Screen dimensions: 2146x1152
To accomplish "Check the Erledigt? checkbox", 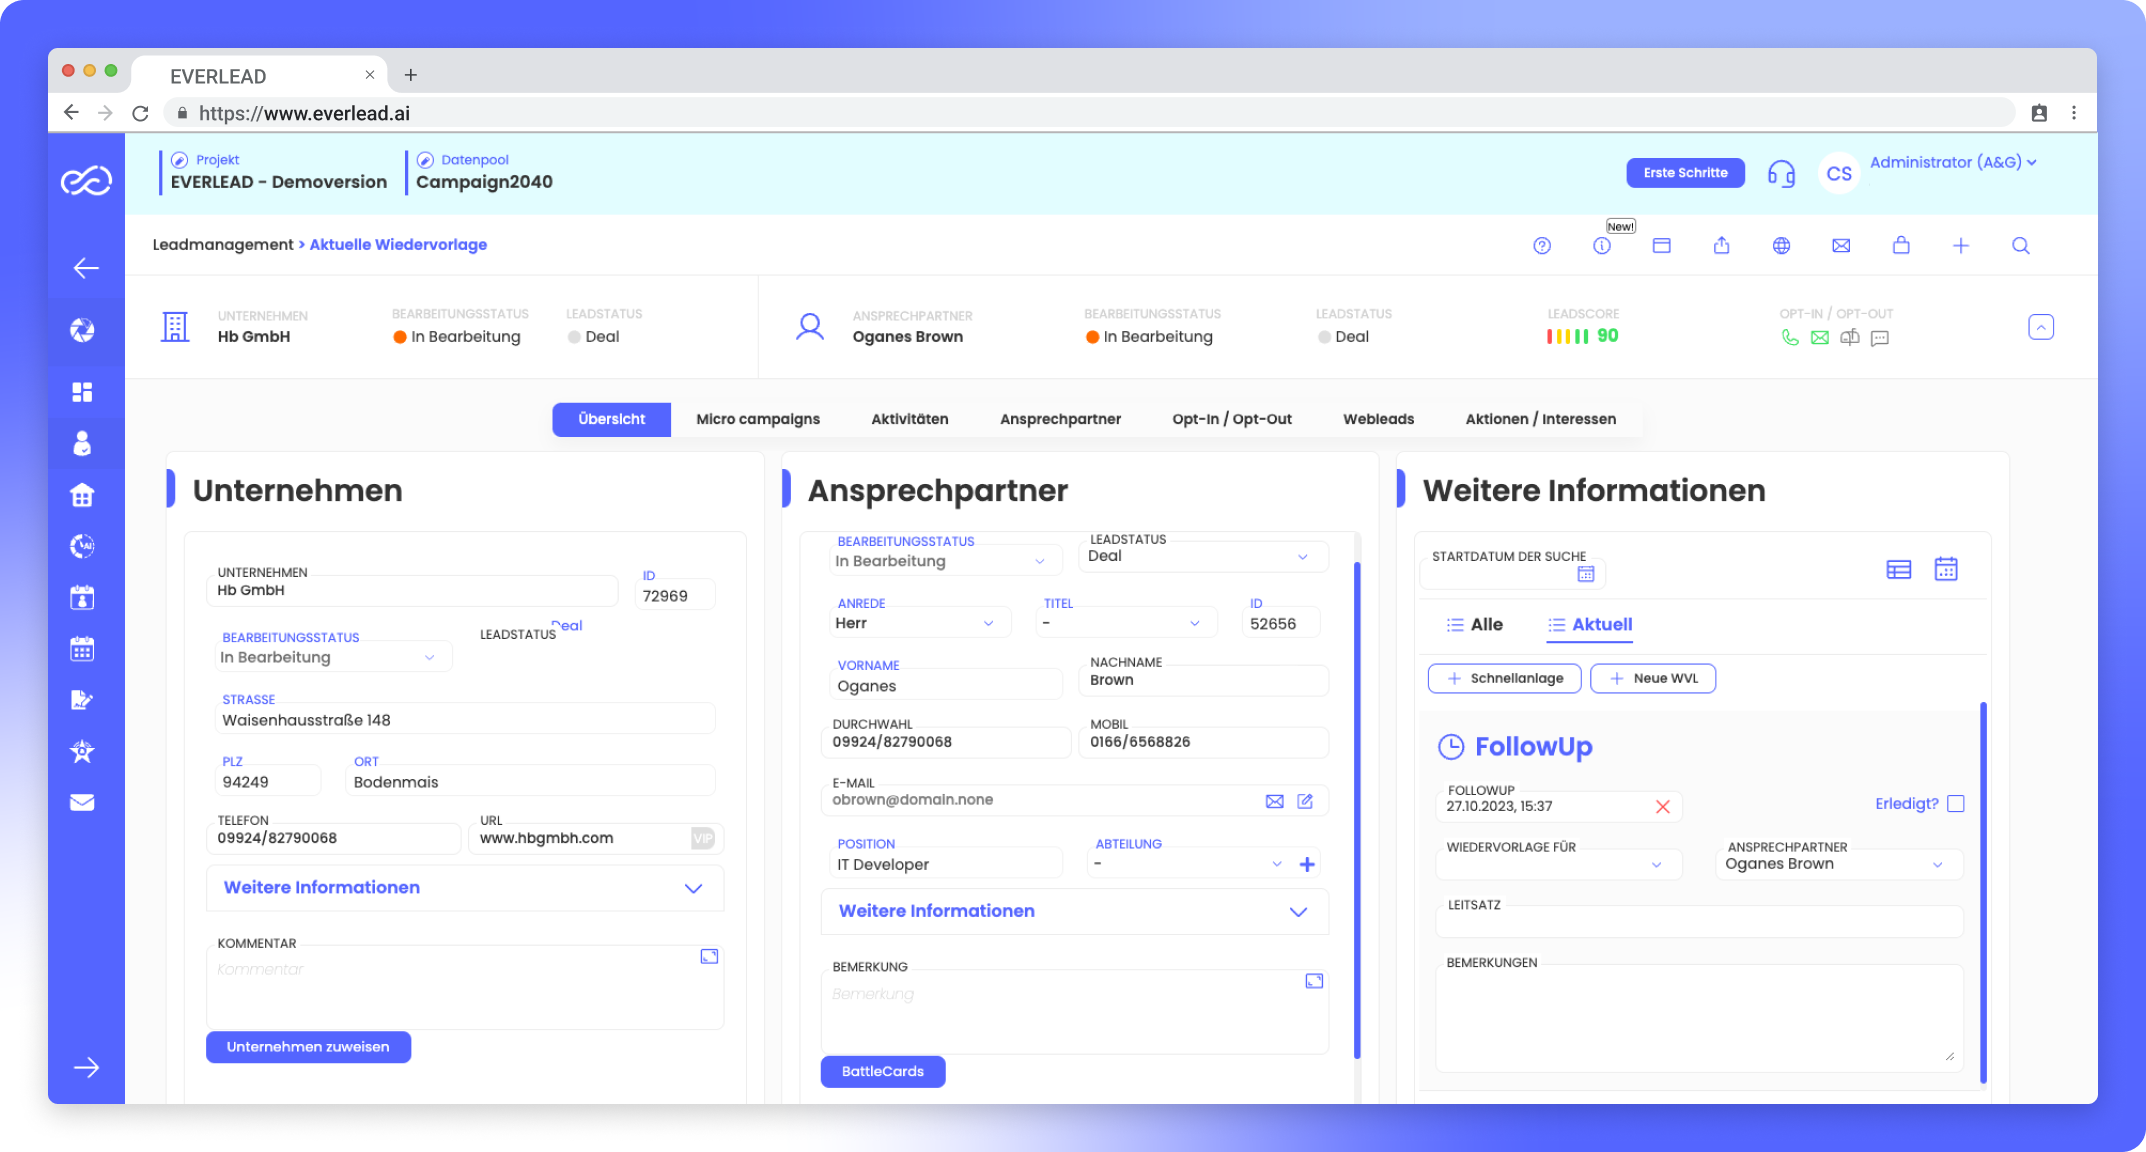I will click(x=1956, y=804).
